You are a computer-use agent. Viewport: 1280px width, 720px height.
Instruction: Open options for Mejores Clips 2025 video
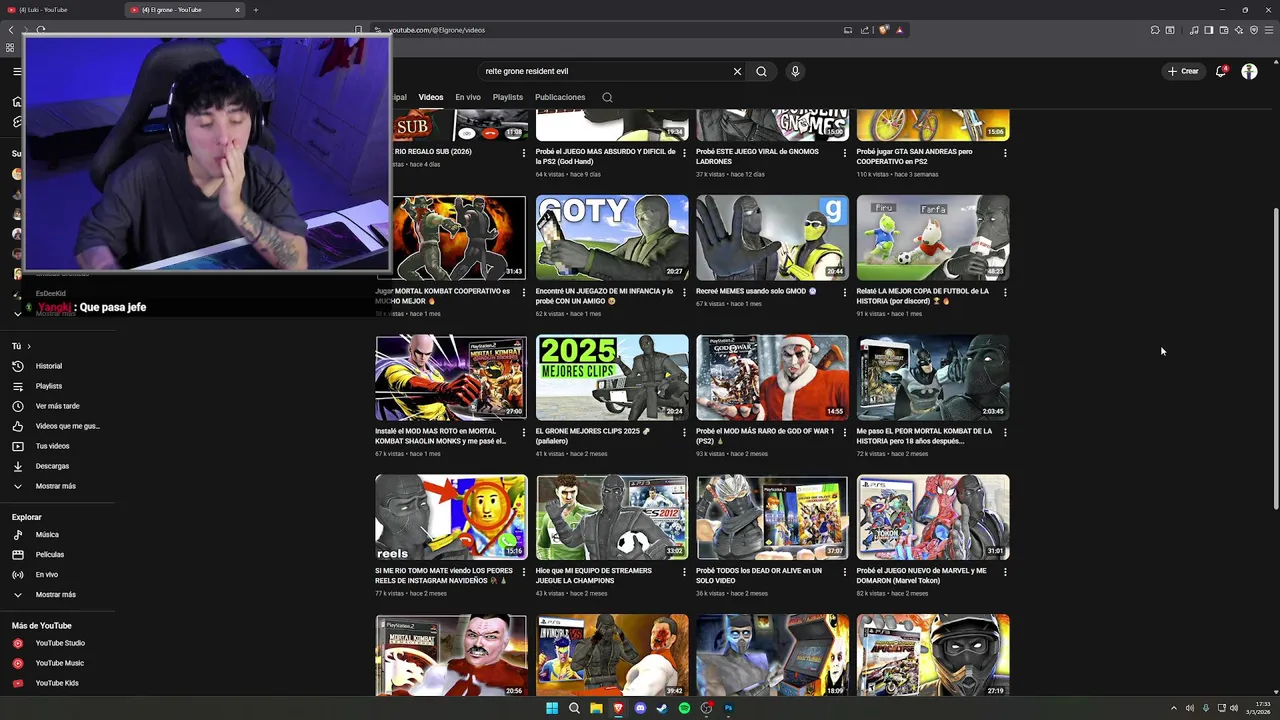coord(684,433)
